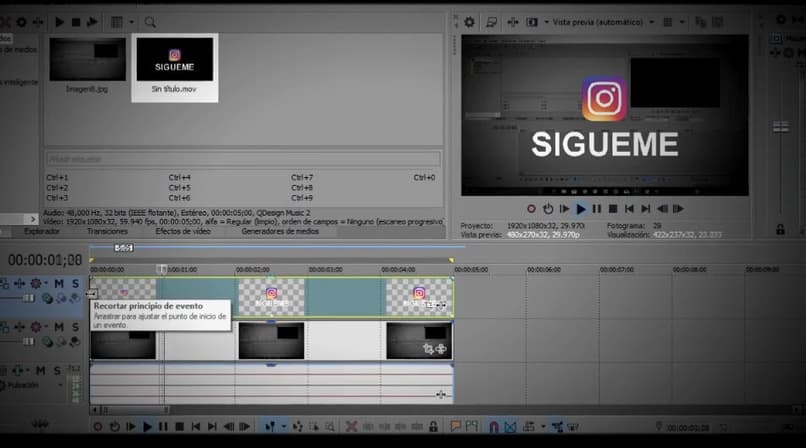This screenshot has width=806, height=448.
Task: Open the preview window properties gear icon
Action: [469, 22]
